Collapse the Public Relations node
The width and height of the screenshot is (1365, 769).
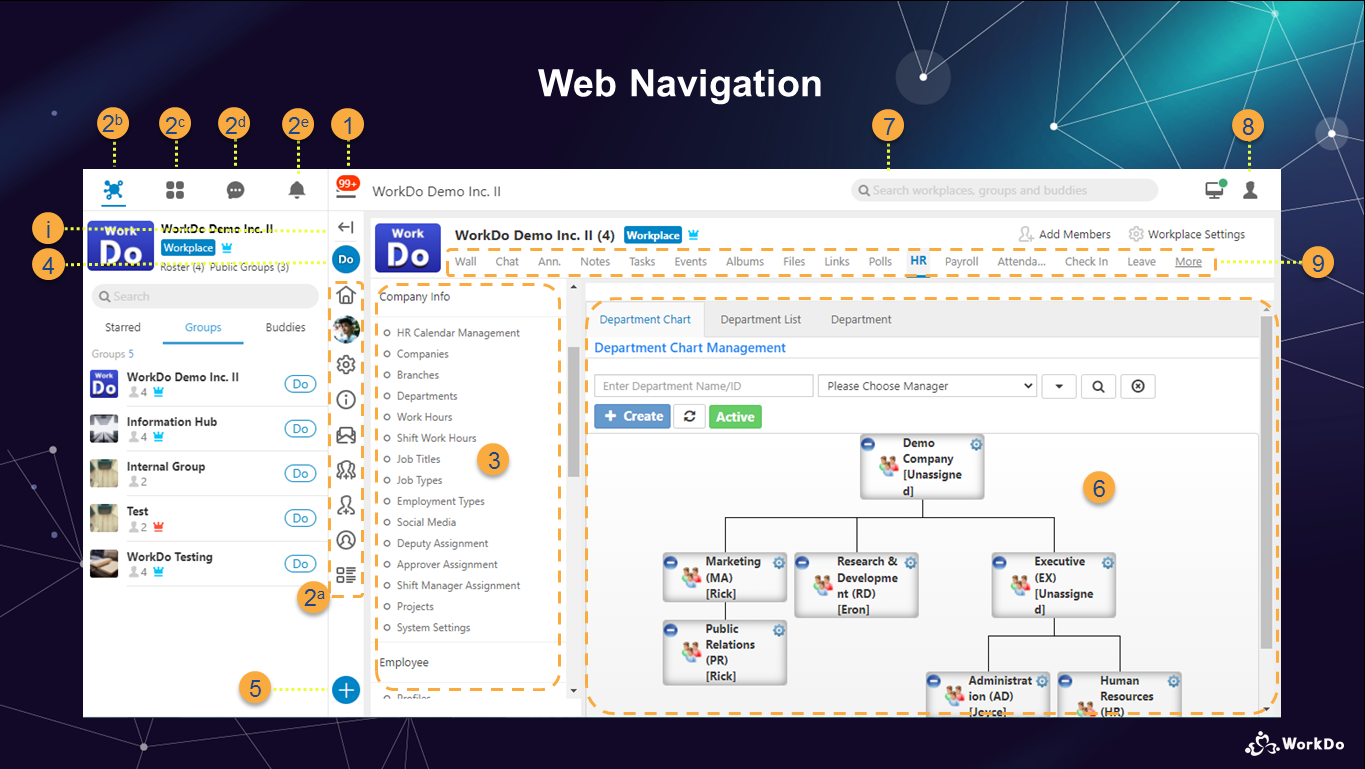coord(671,630)
